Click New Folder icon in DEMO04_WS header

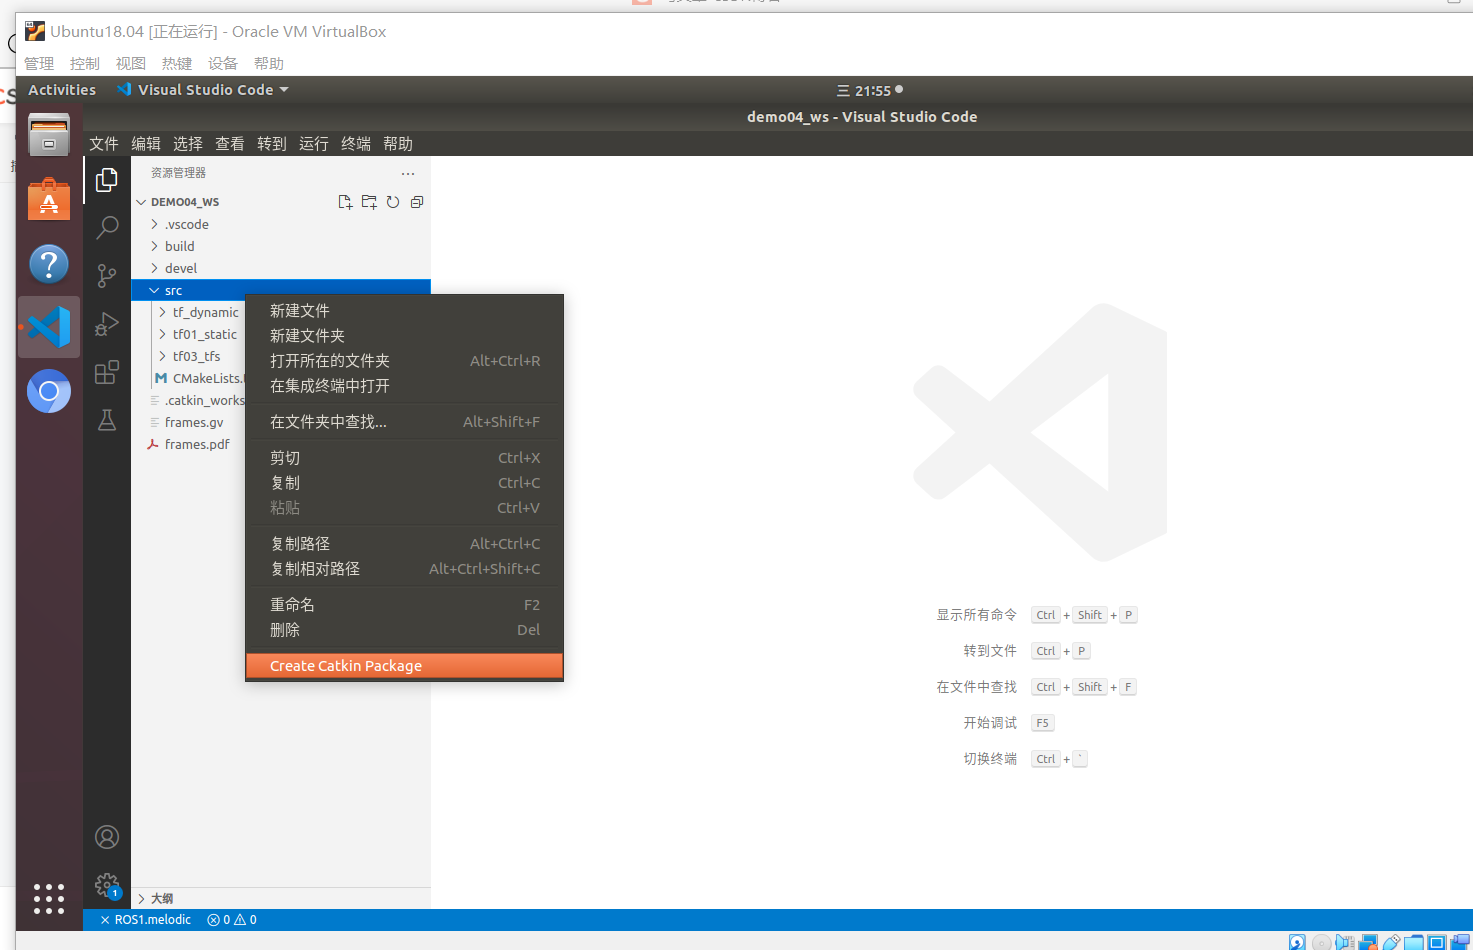(x=369, y=202)
